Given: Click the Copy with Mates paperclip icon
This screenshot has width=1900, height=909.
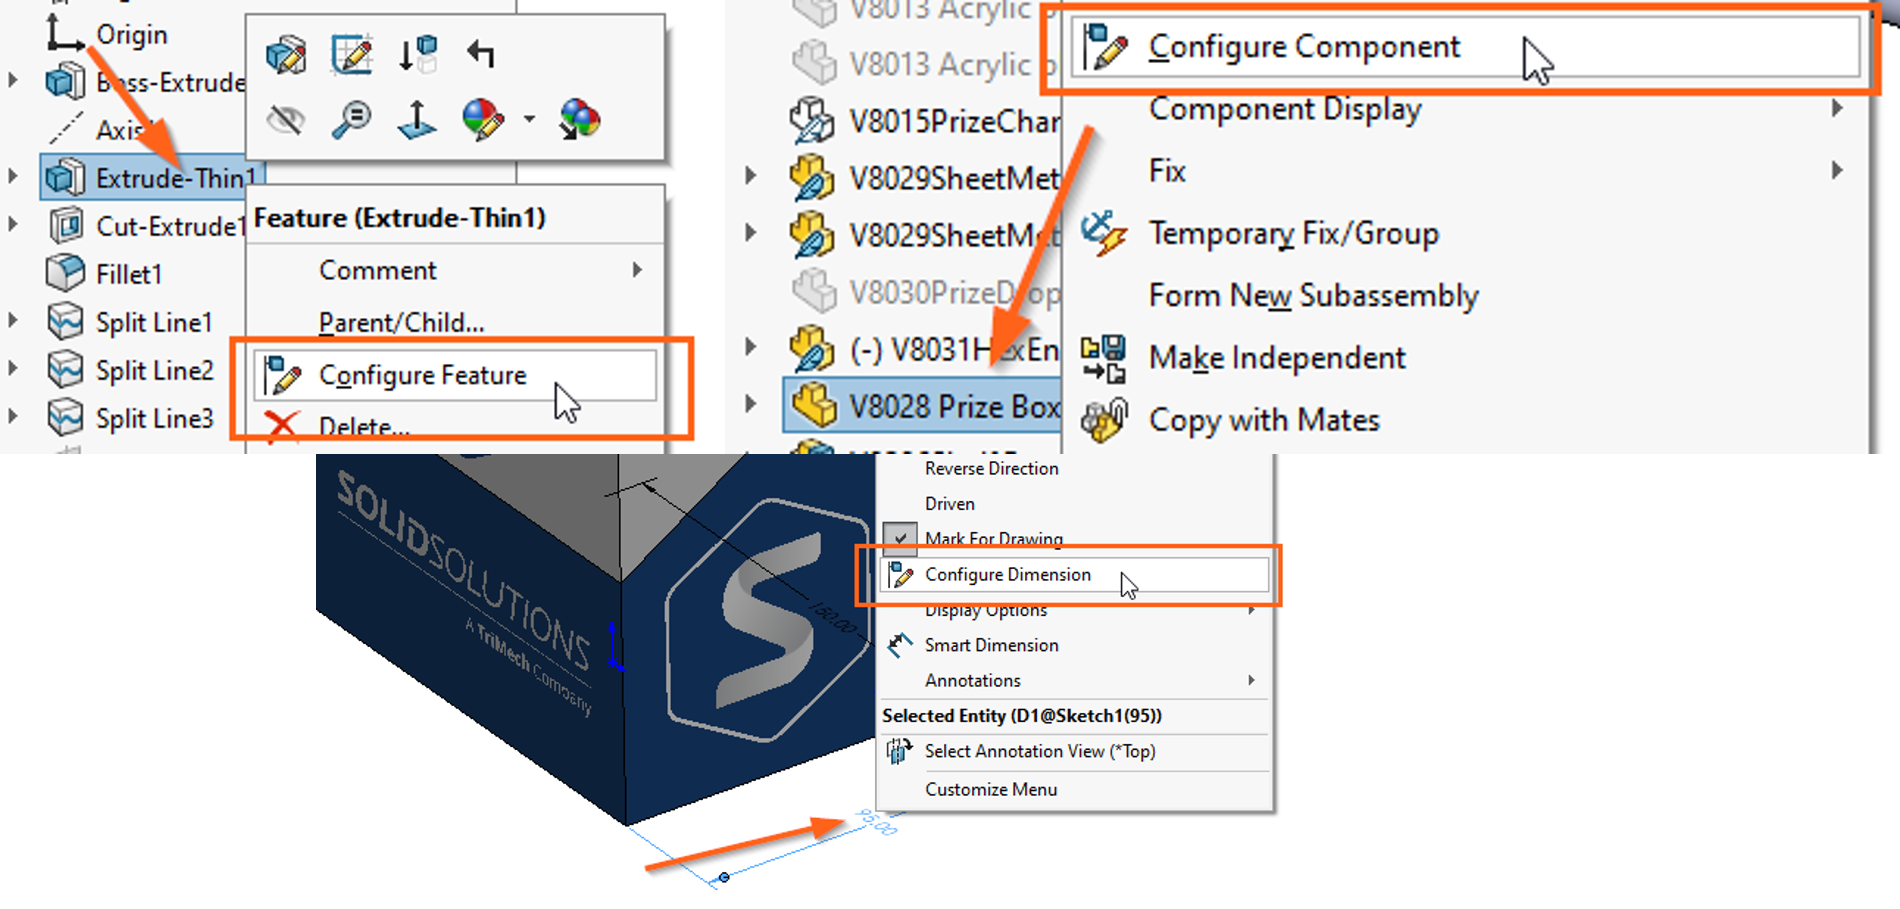Looking at the screenshot, I should tap(1104, 419).
